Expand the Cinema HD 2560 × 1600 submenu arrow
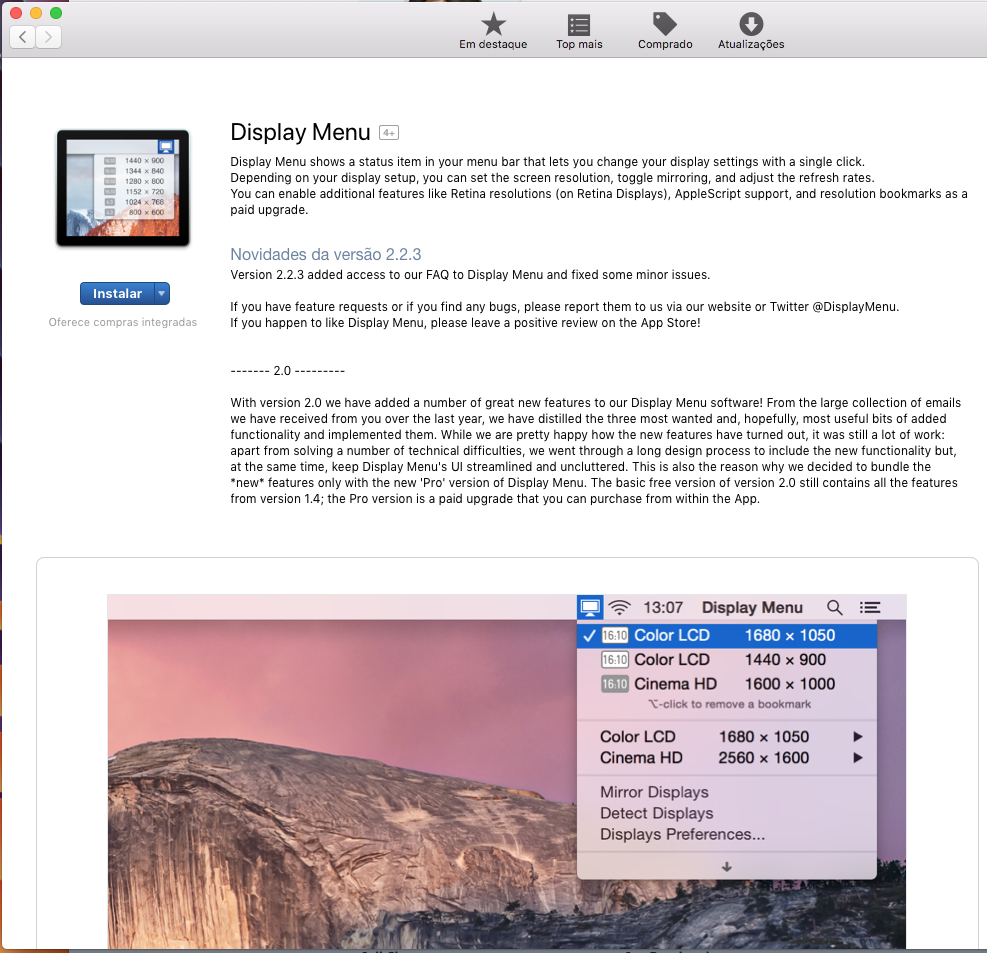The height and width of the screenshot is (953, 987). [x=857, y=758]
